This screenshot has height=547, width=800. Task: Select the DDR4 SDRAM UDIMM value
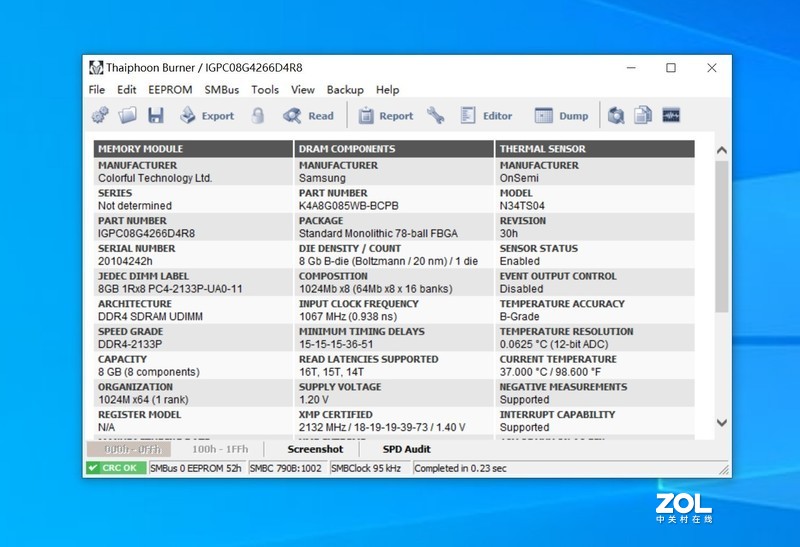pyautogui.click(x=151, y=316)
